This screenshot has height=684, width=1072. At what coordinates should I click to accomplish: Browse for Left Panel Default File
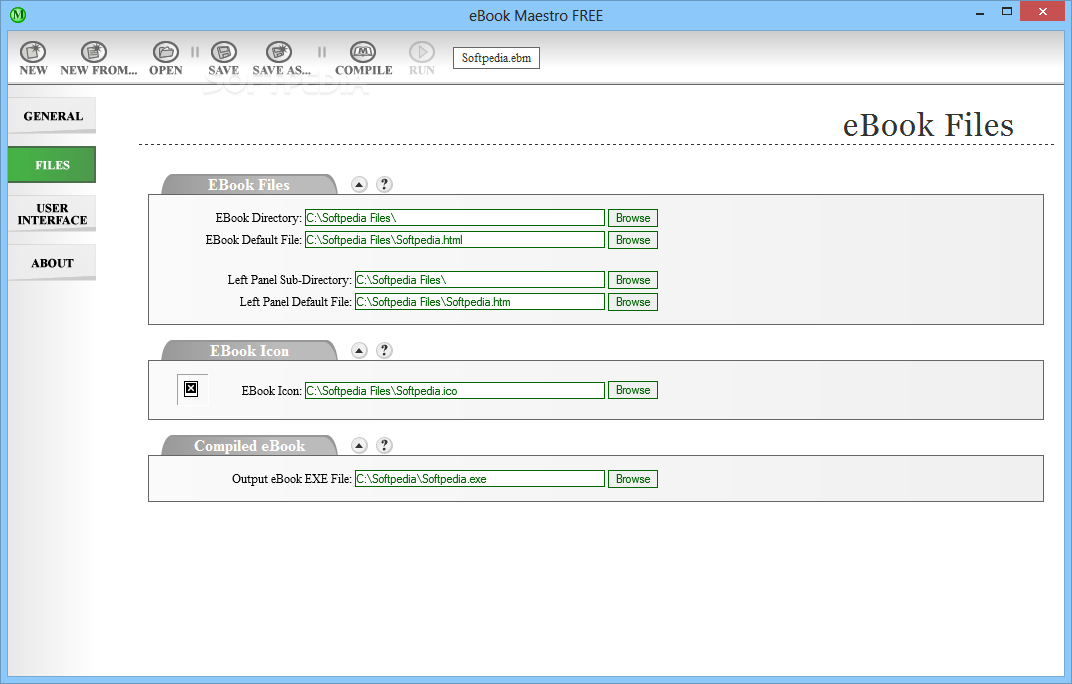point(633,302)
